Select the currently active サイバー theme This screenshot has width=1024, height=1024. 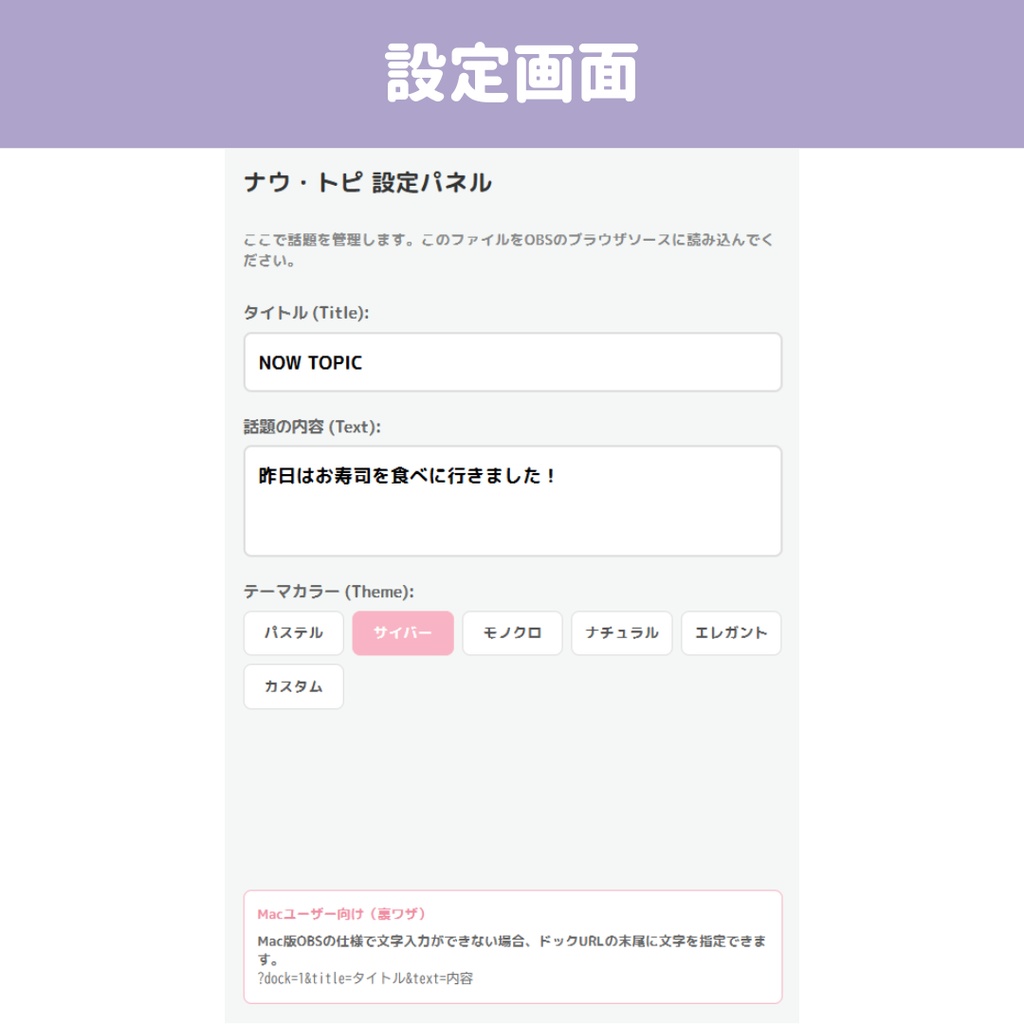pos(402,633)
